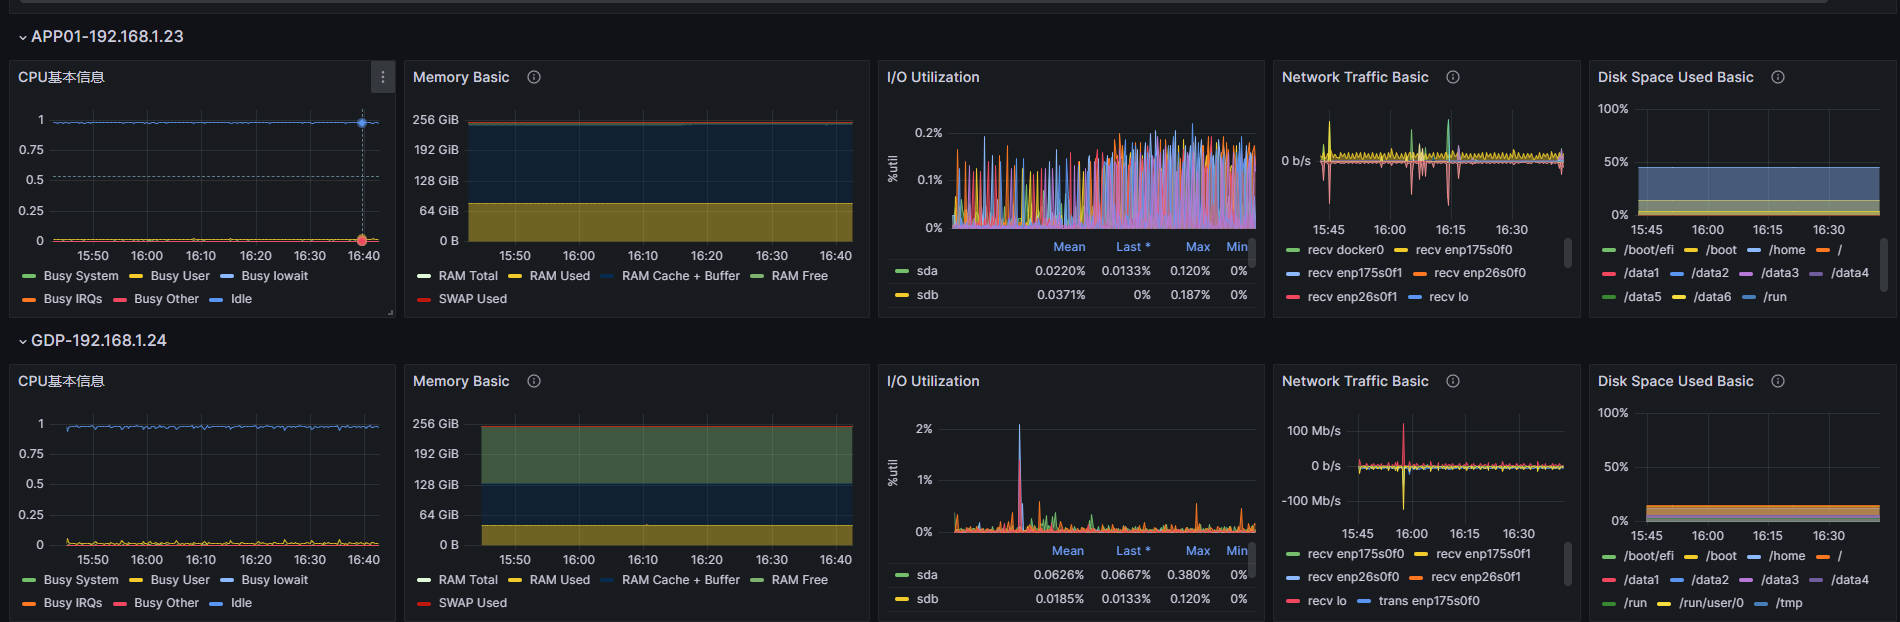Screen dimensions: 1900x622
Task: Click Busy User color swatch in APP01 CPU legend
Action: 136,276
